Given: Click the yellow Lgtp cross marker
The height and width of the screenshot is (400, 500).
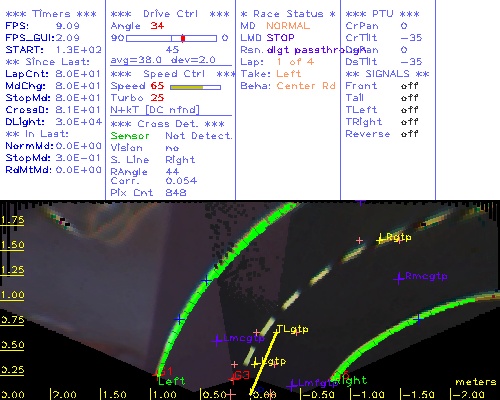Looking at the screenshot, I should pos(256,363).
